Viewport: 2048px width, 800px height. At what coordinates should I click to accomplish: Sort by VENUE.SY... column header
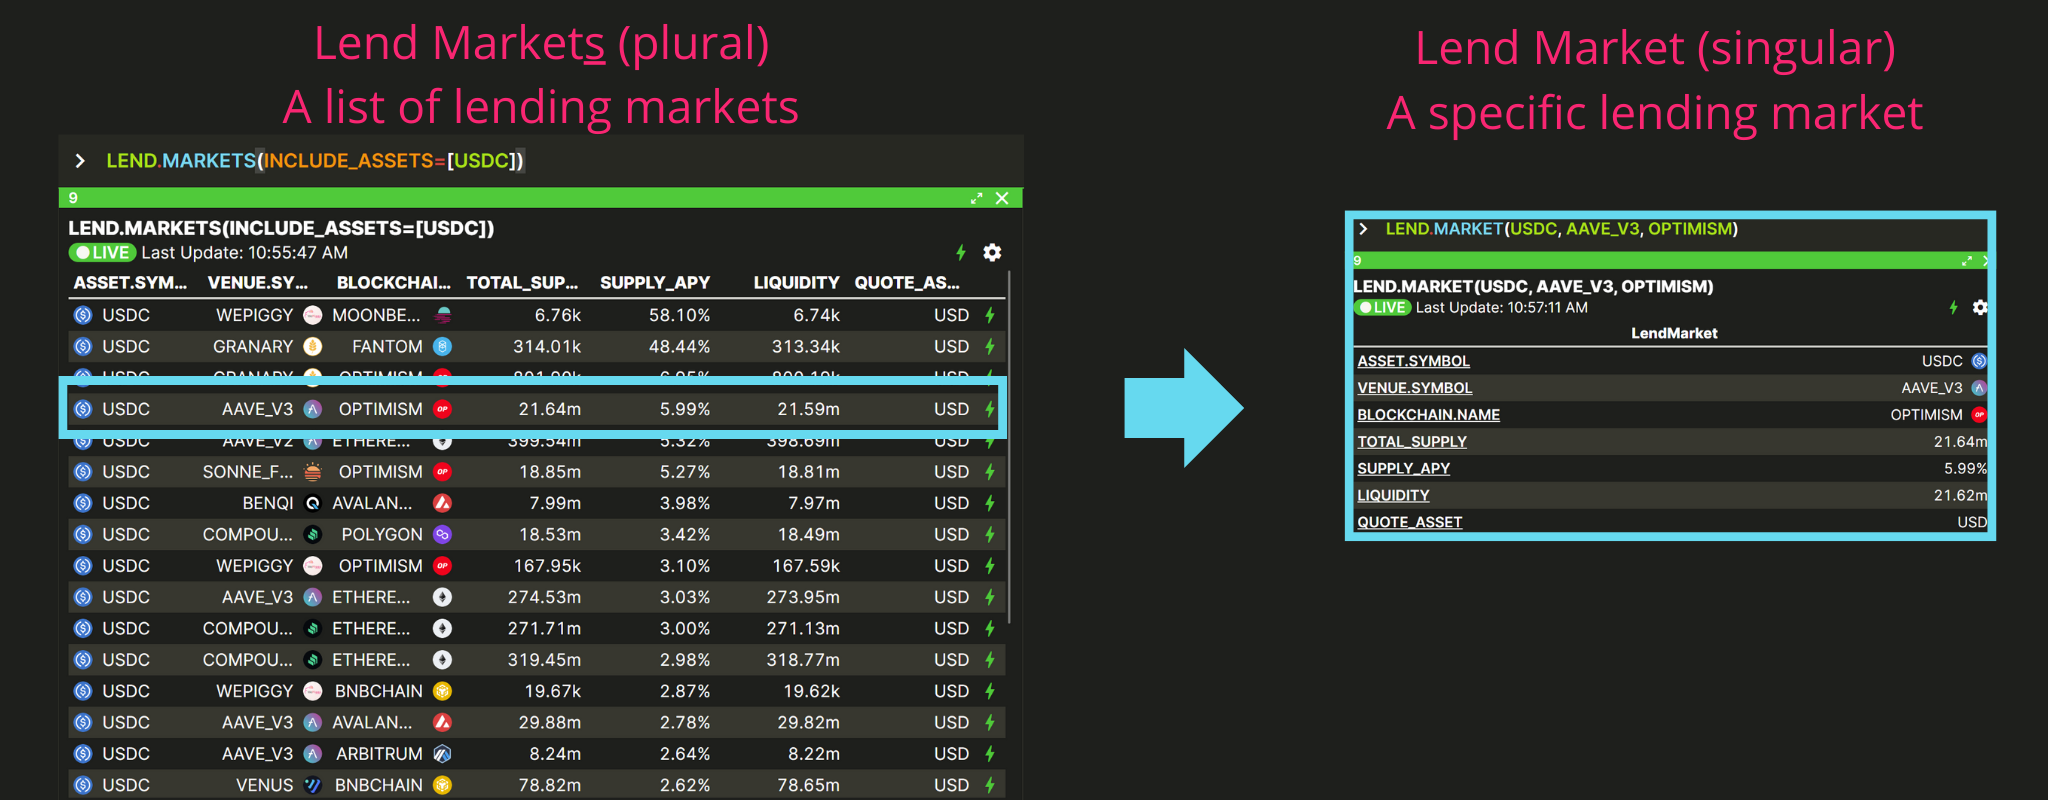pyautogui.click(x=258, y=283)
